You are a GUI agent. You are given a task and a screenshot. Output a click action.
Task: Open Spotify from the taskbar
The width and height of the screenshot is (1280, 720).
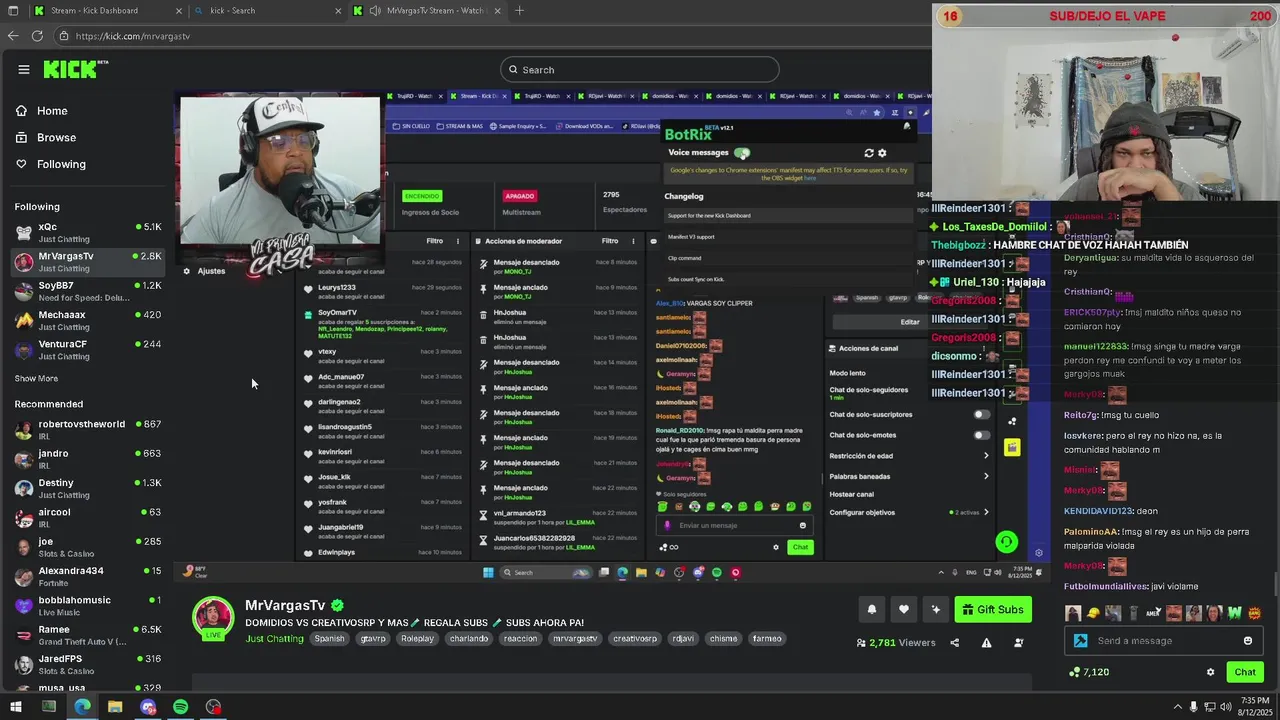pos(180,707)
